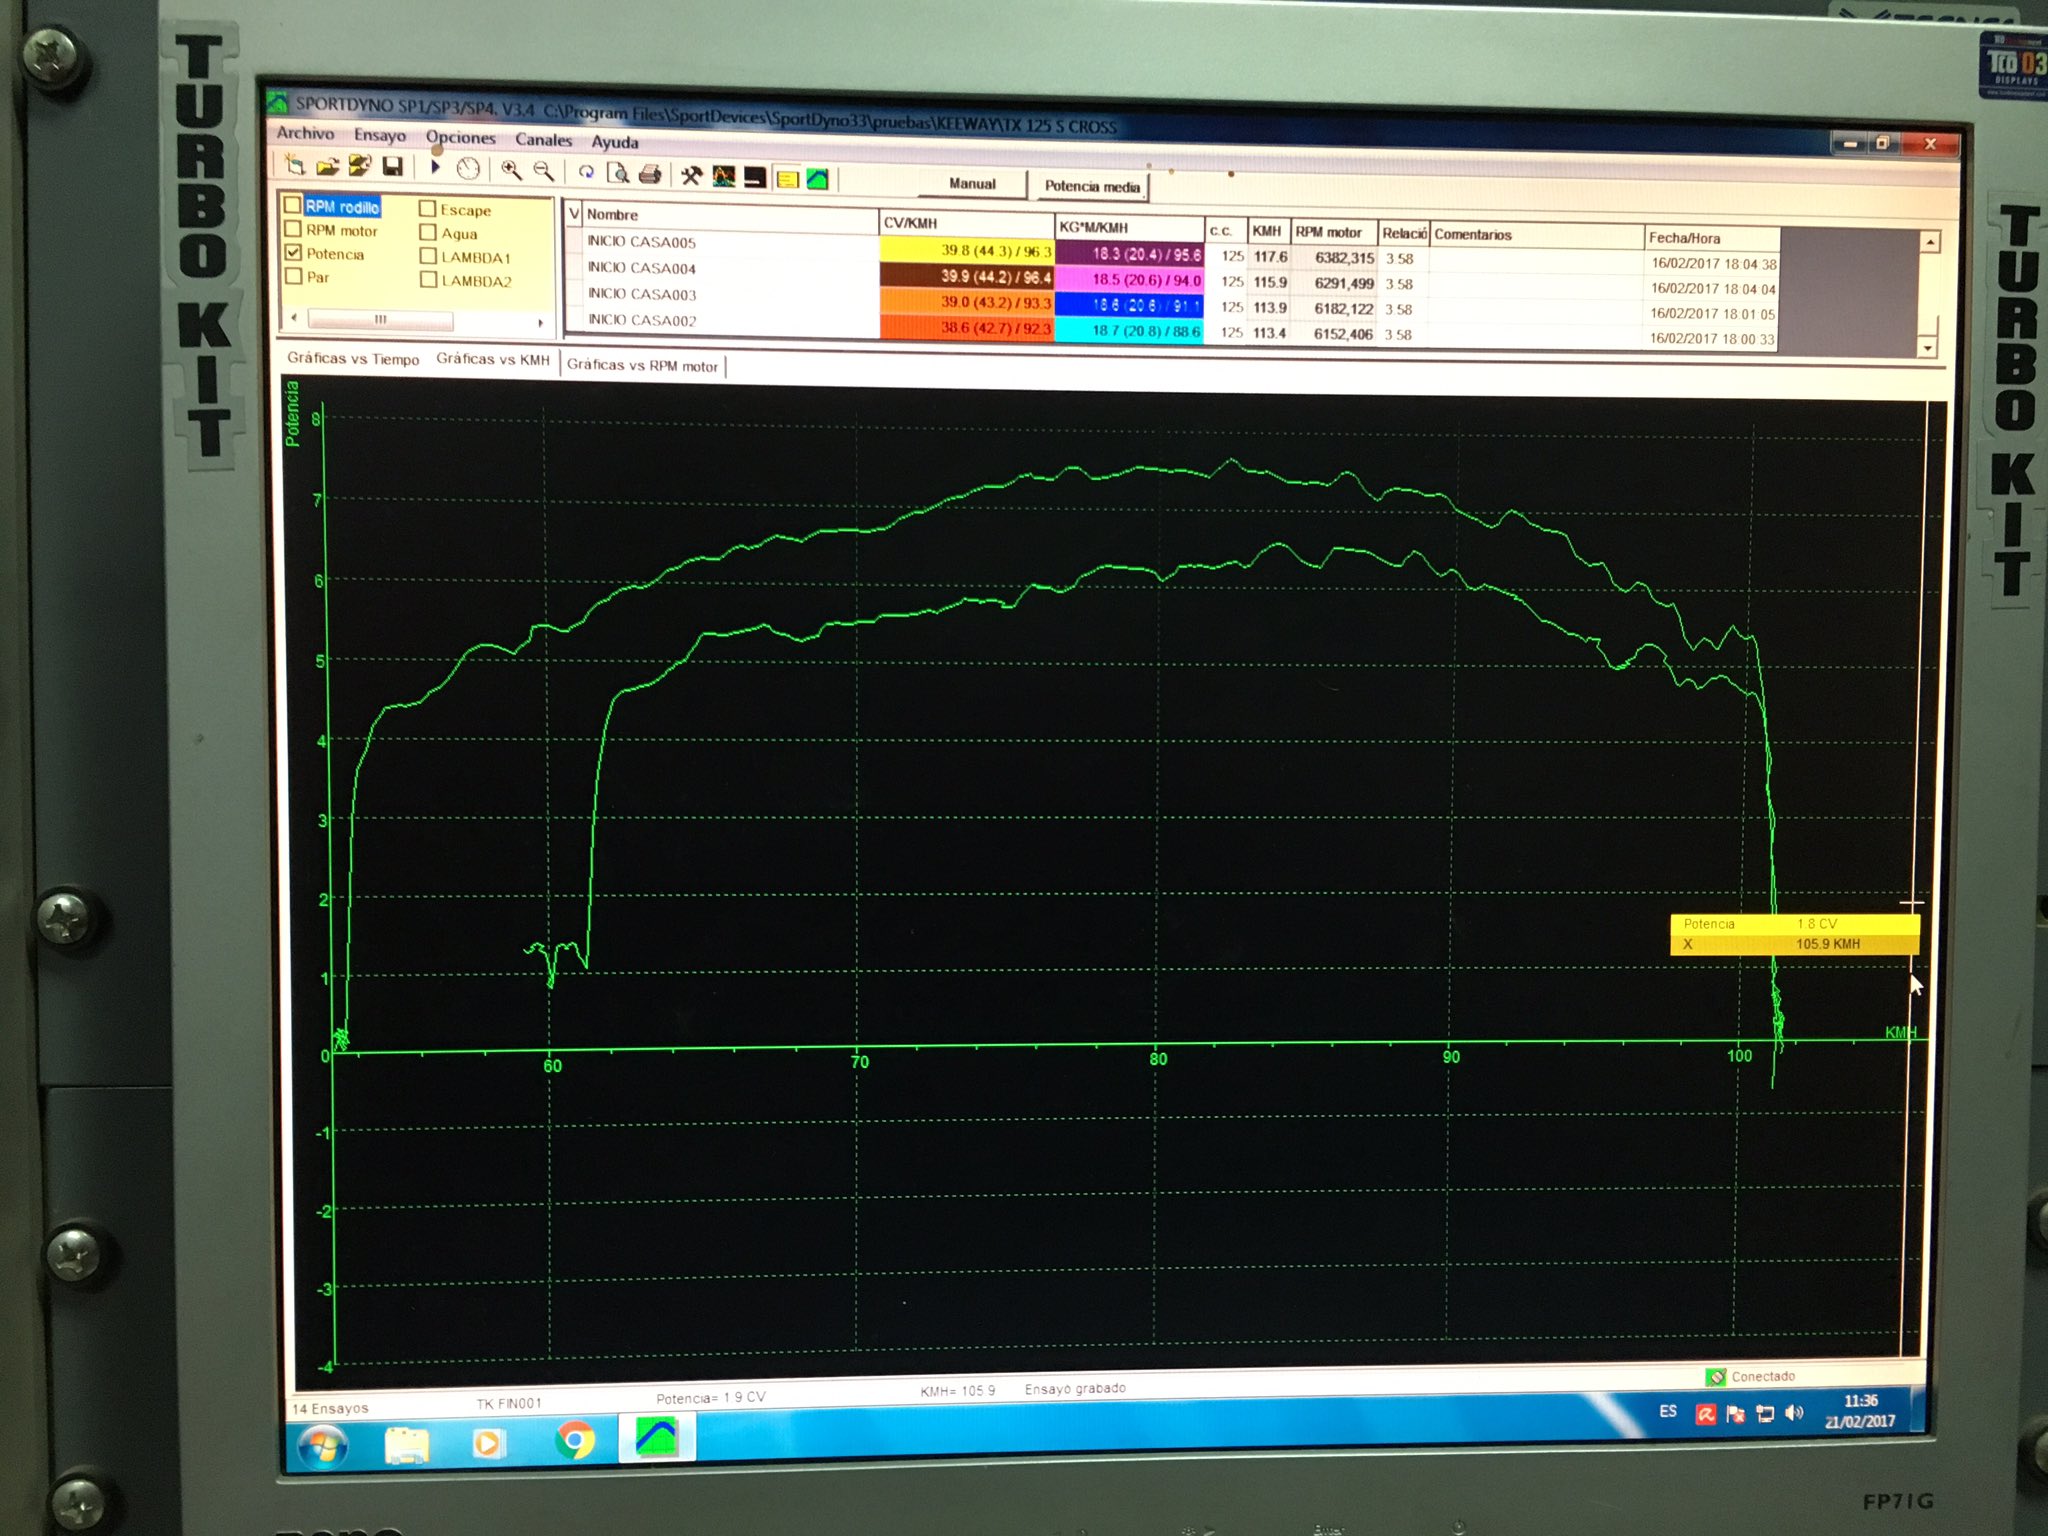Open the Opciones menu
The width and height of the screenshot is (2048, 1536).
click(x=461, y=138)
